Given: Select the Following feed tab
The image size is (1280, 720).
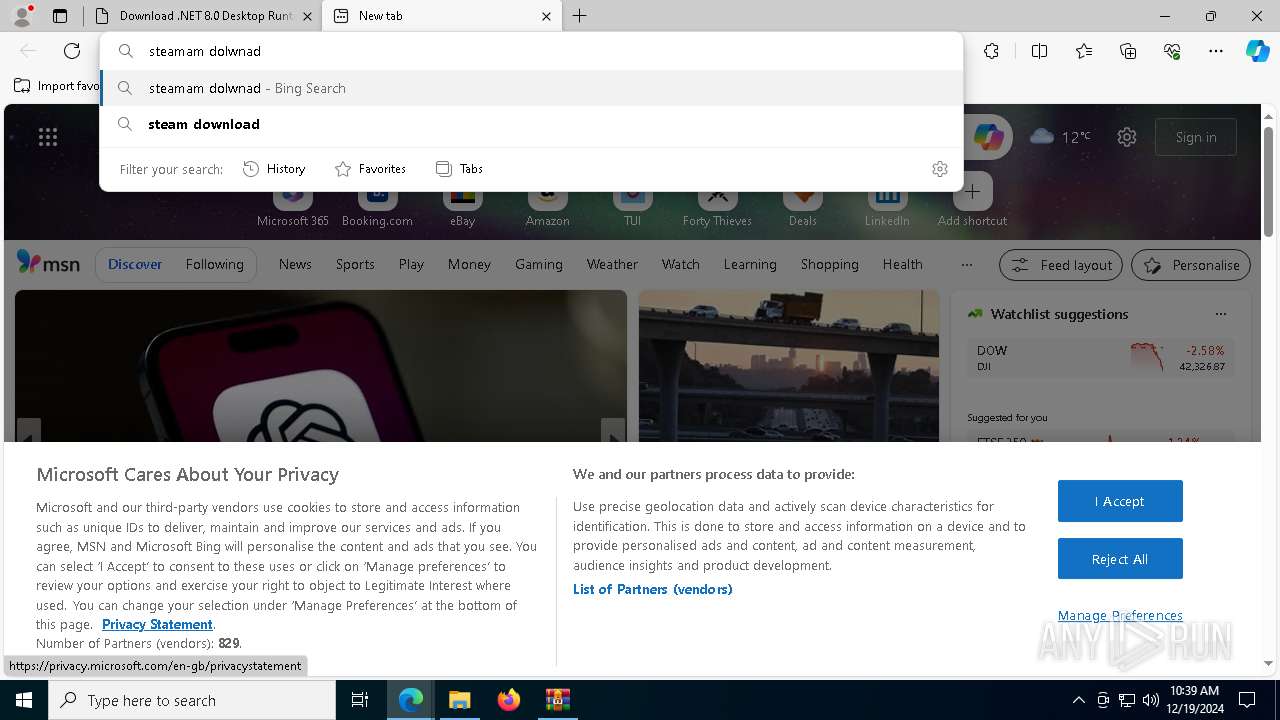Looking at the screenshot, I should click(214, 265).
